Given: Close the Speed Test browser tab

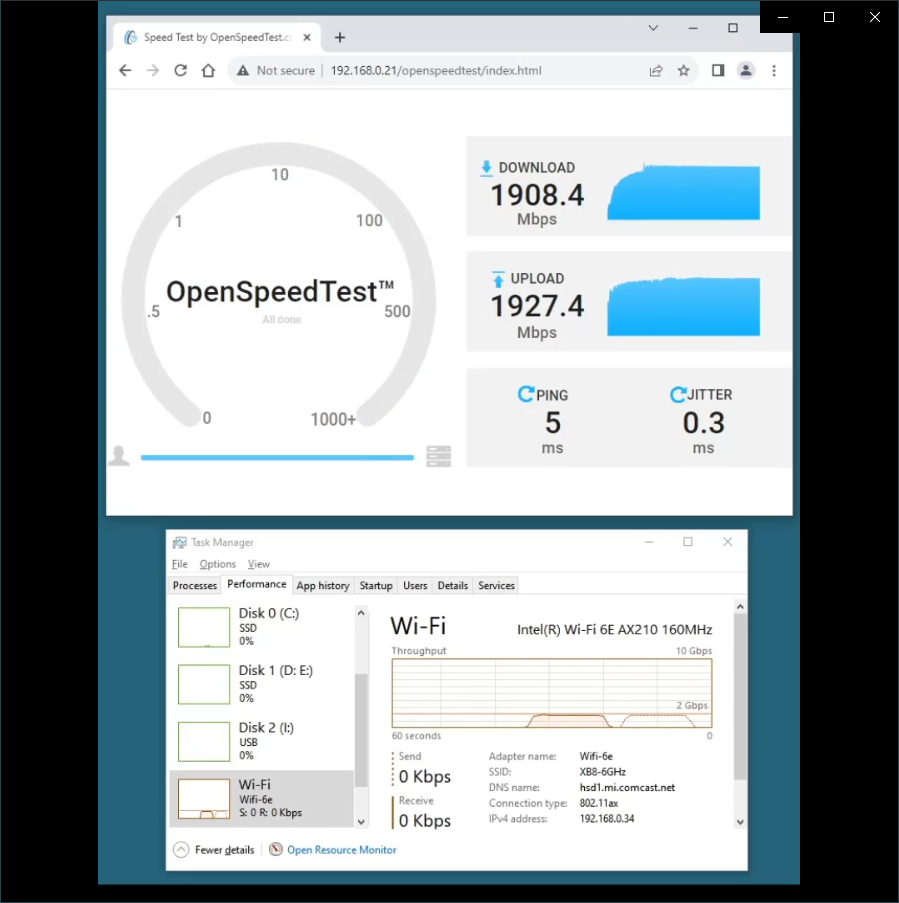Looking at the screenshot, I should pos(307,37).
